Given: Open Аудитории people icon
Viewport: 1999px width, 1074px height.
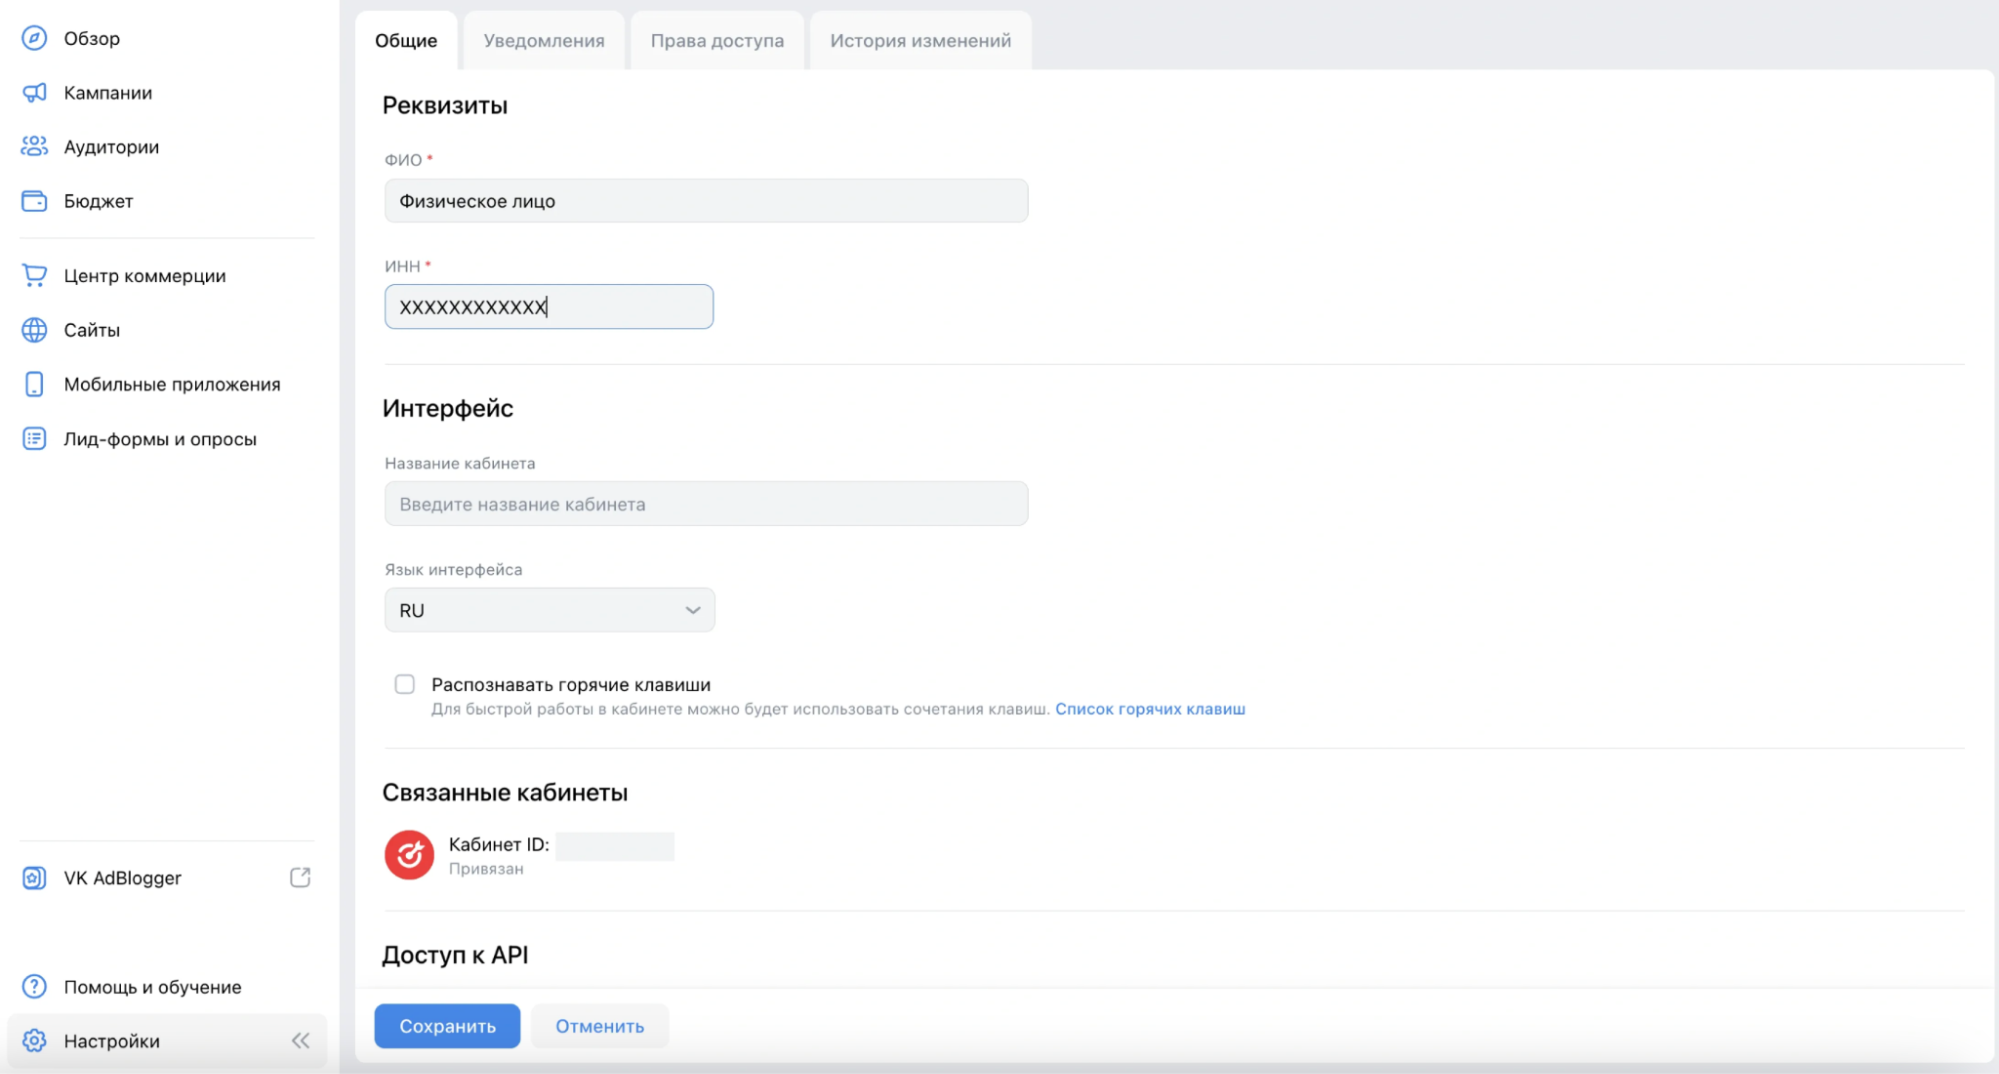Looking at the screenshot, I should coord(34,147).
